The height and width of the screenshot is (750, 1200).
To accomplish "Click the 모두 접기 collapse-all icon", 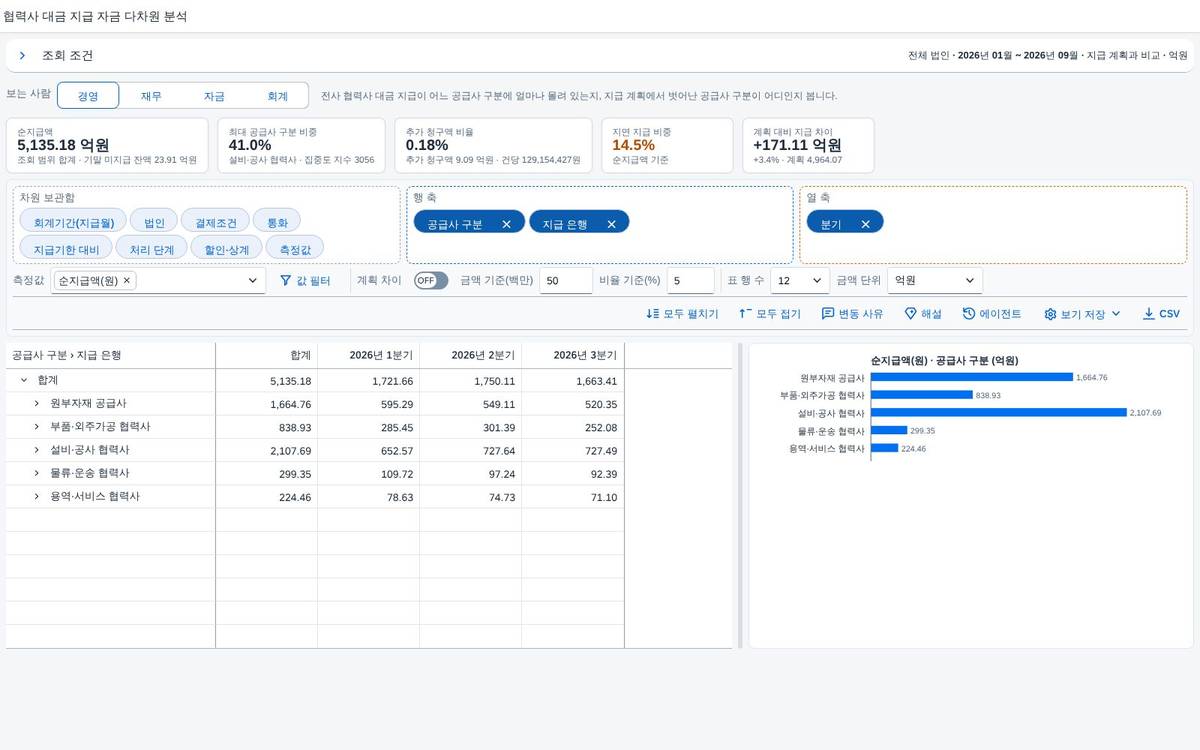I will tap(745, 314).
